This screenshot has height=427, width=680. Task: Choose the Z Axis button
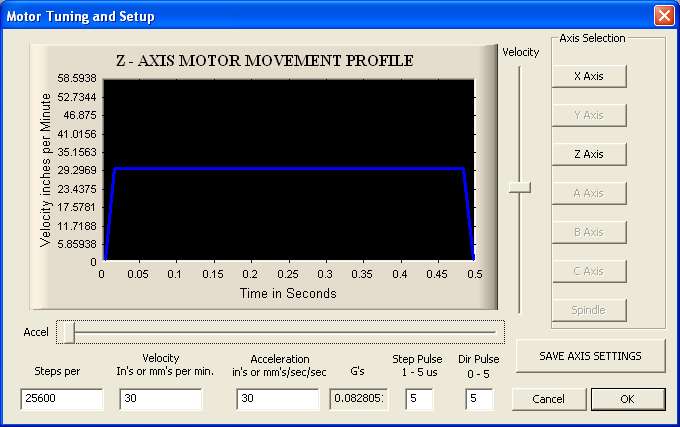(x=589, y=154)
